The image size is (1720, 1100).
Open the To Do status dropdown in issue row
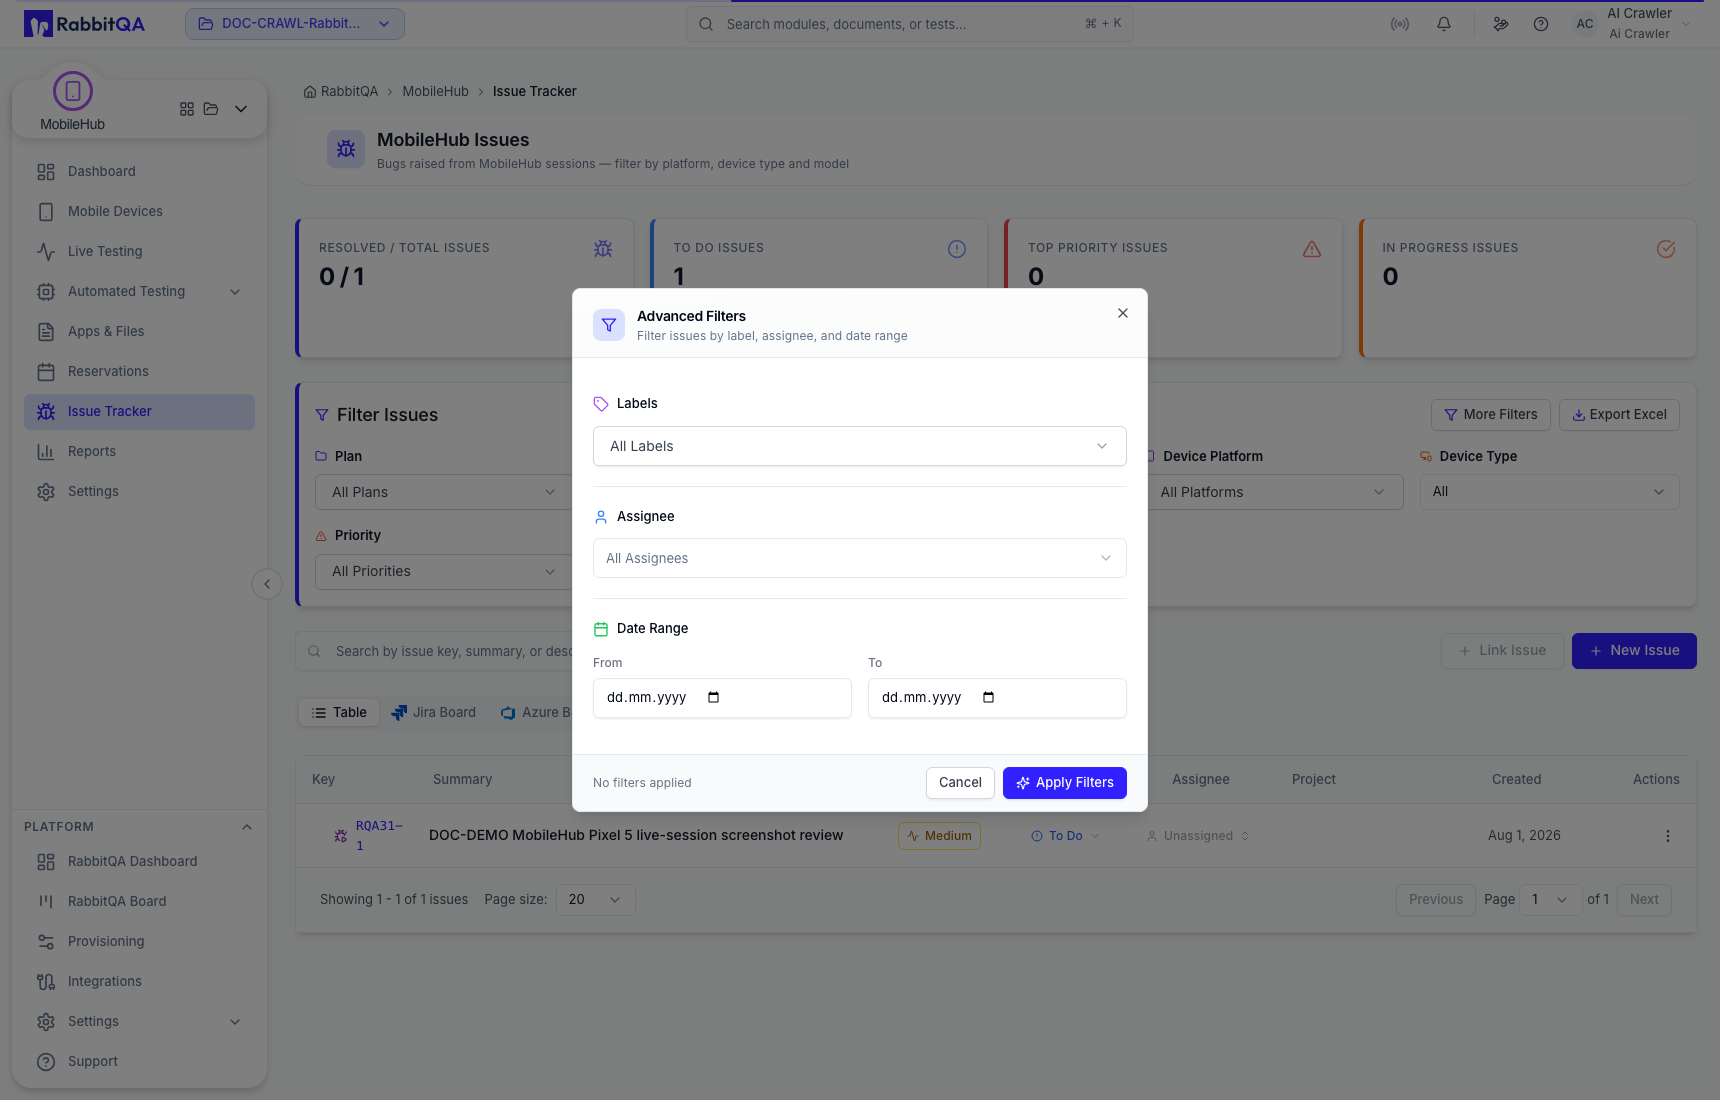(1065, 836)
